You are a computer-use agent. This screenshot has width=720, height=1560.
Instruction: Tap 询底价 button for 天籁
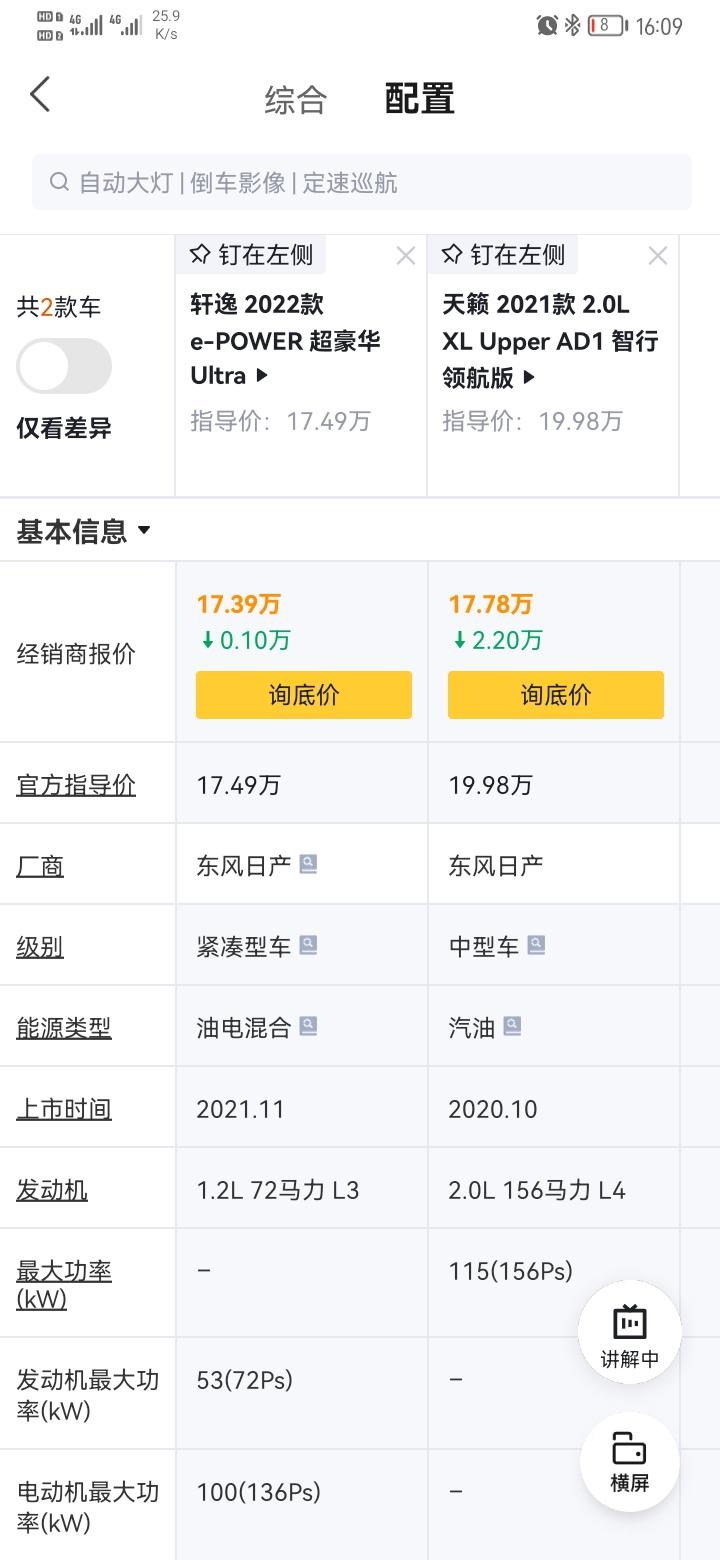556,695
